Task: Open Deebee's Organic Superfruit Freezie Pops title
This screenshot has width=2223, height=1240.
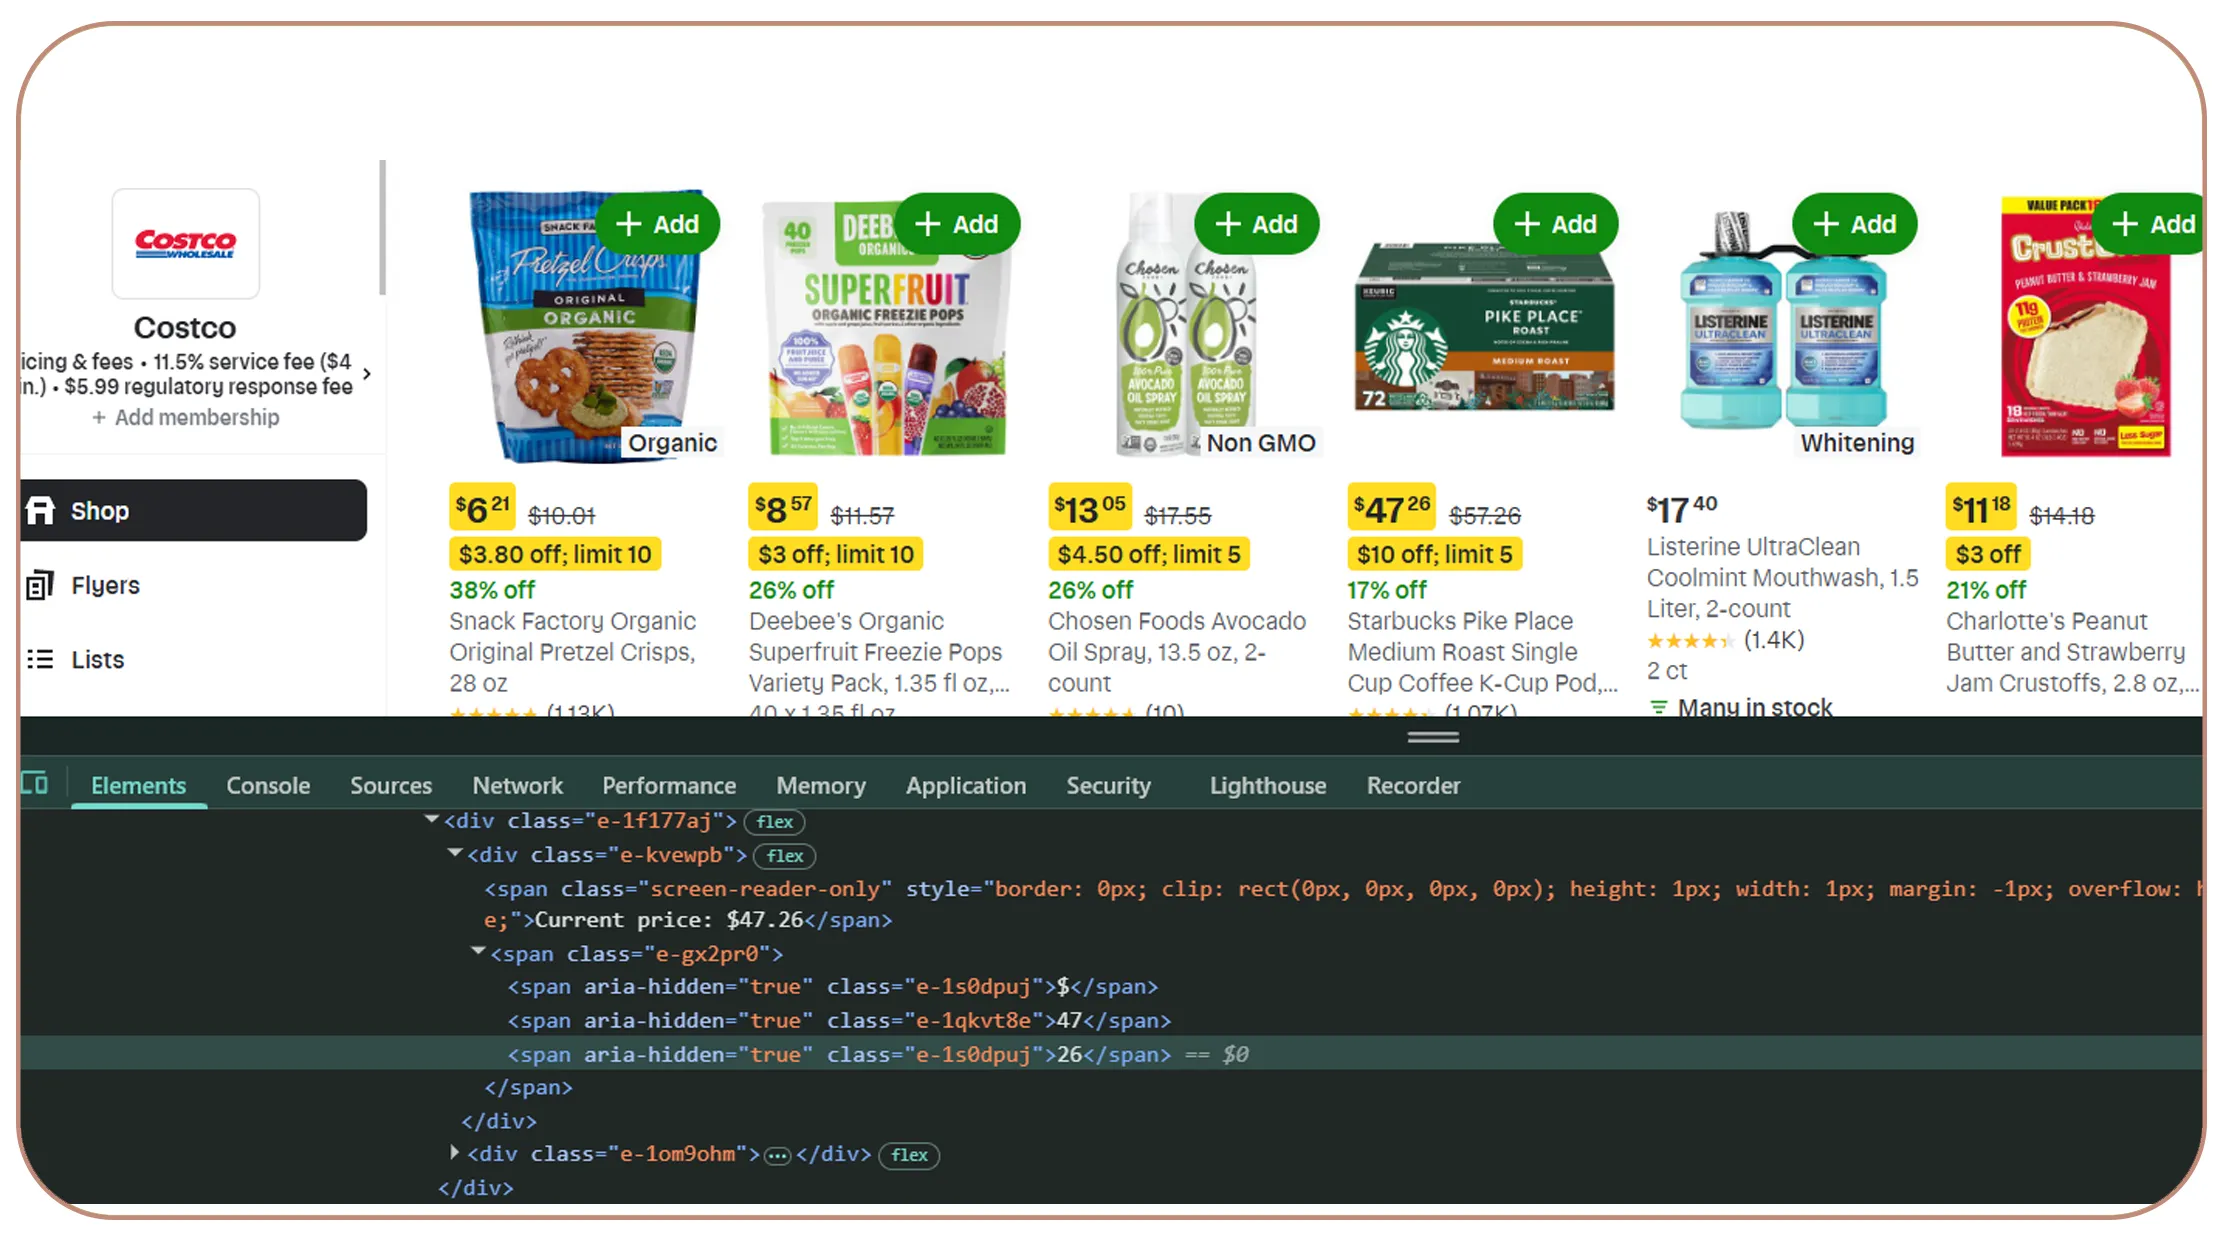Action: pyautogui.click(x=879, y=652)
